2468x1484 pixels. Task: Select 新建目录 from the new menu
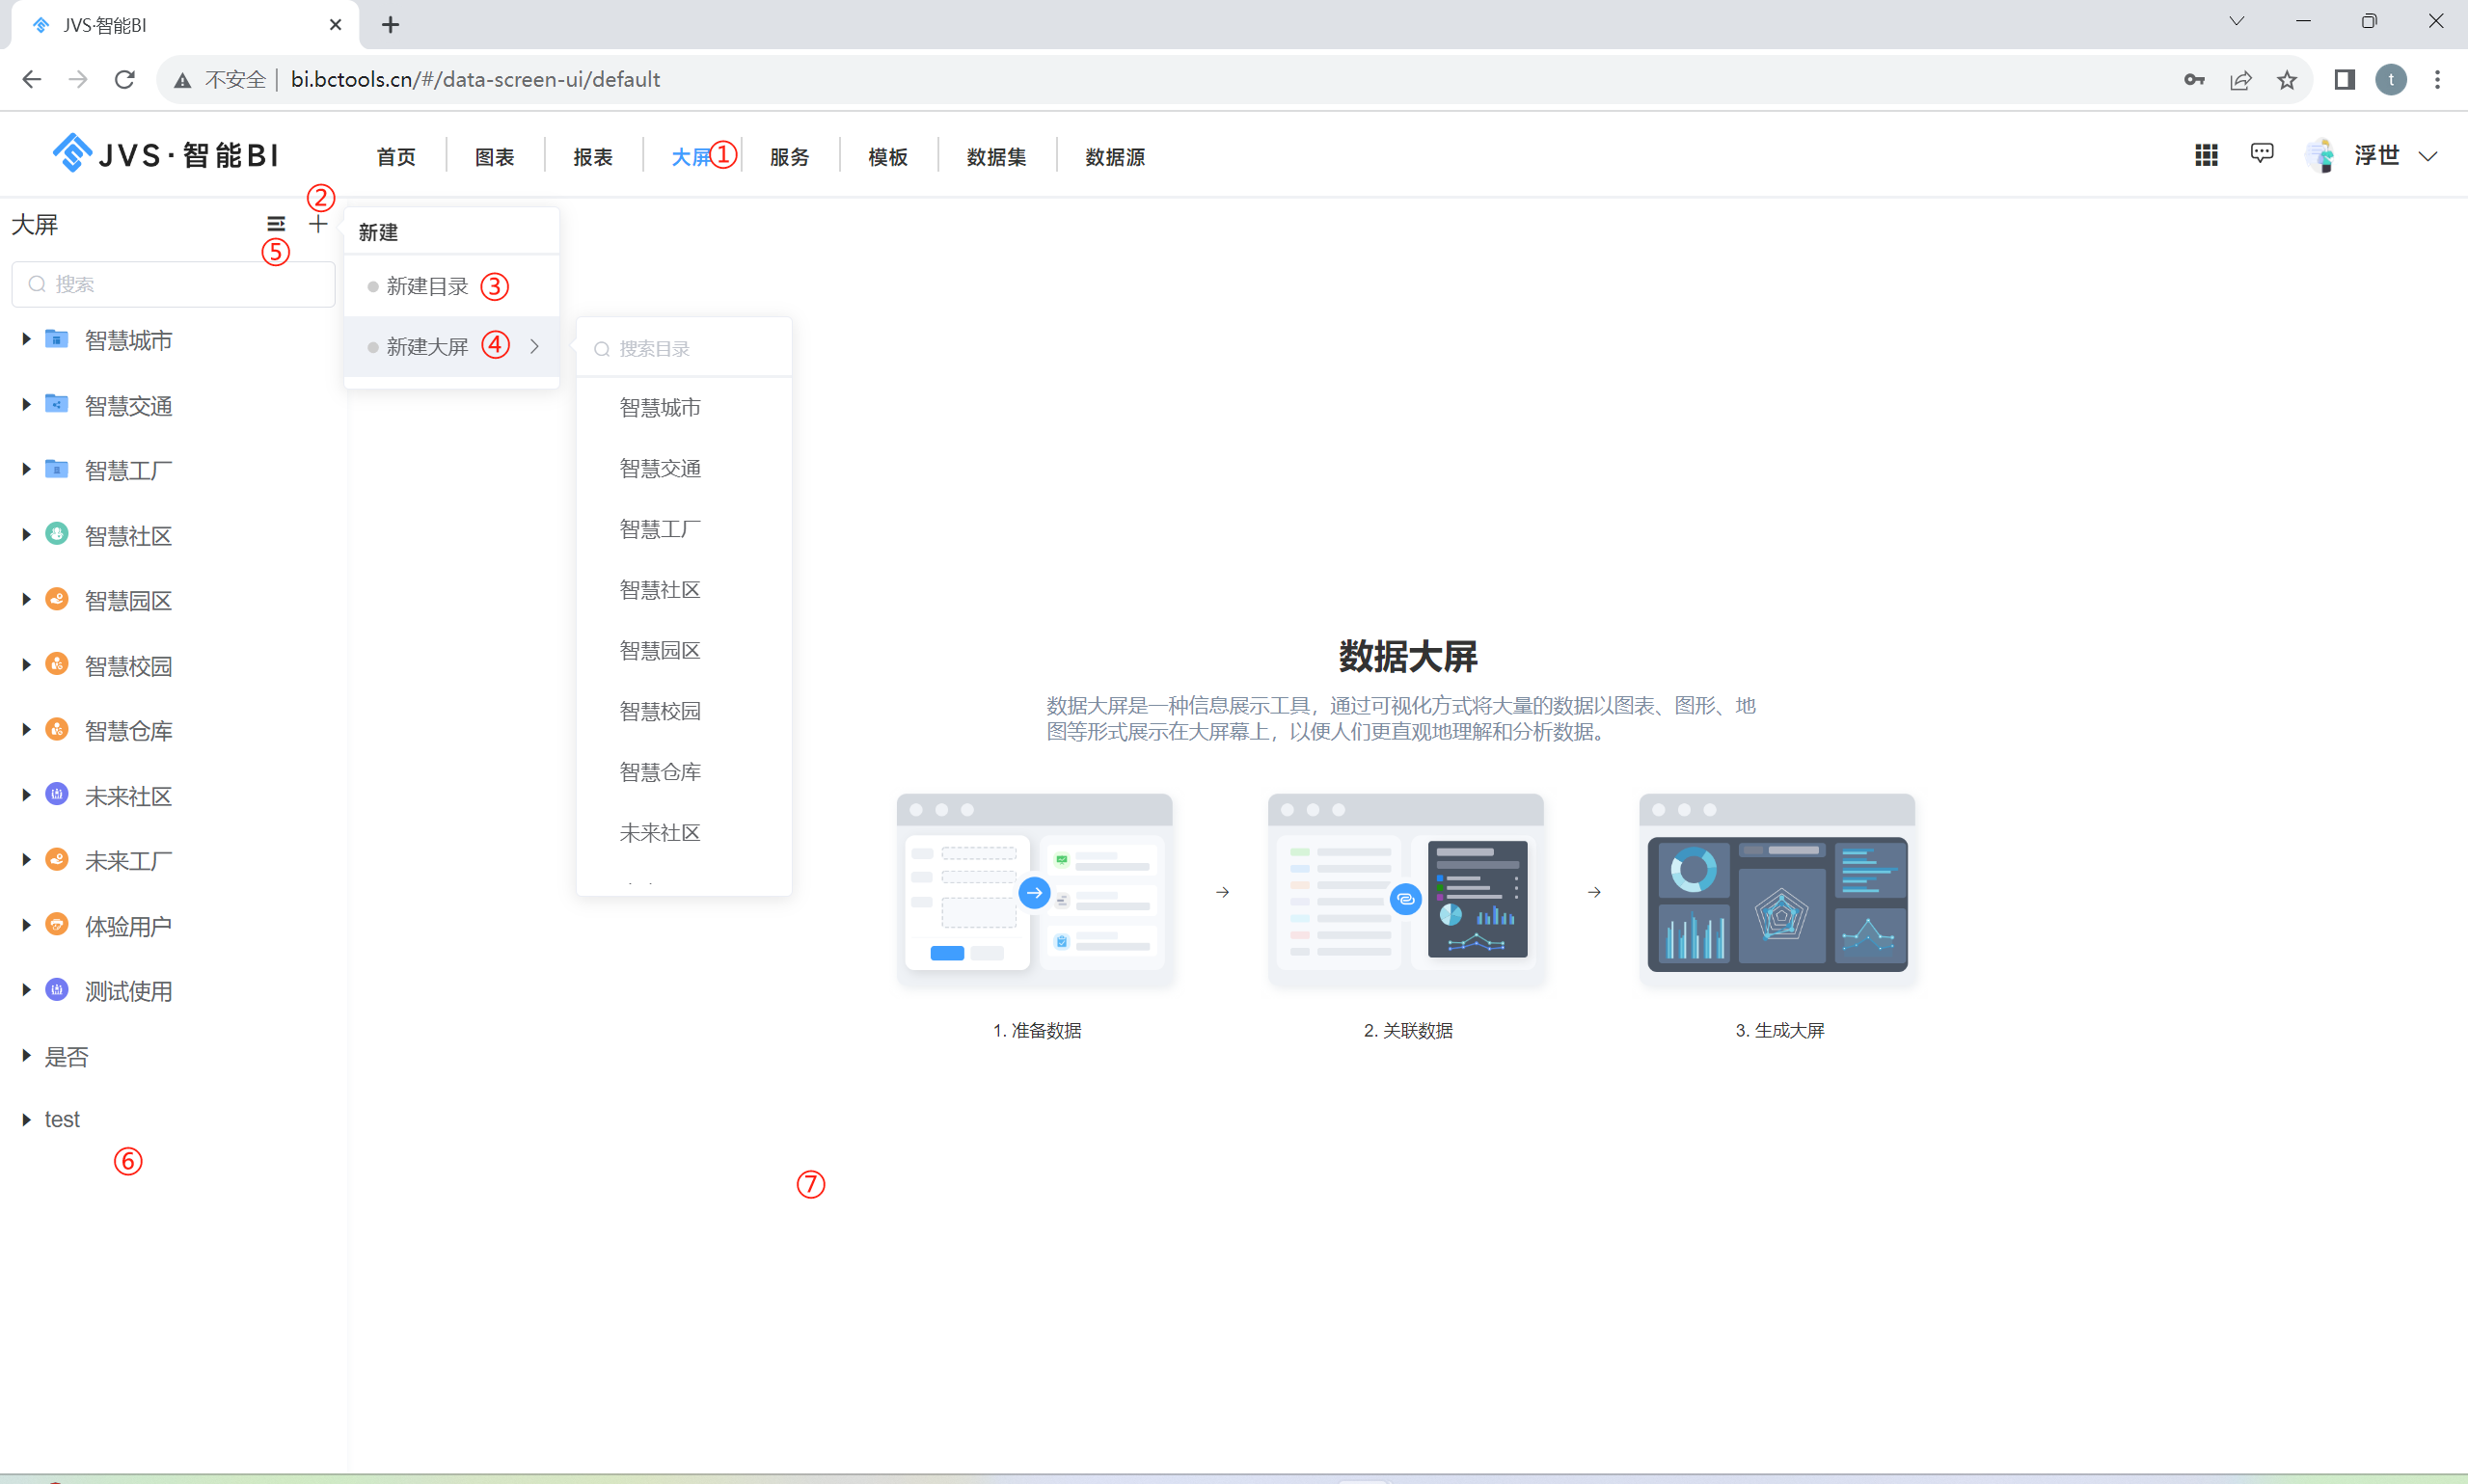coord(426,286)
